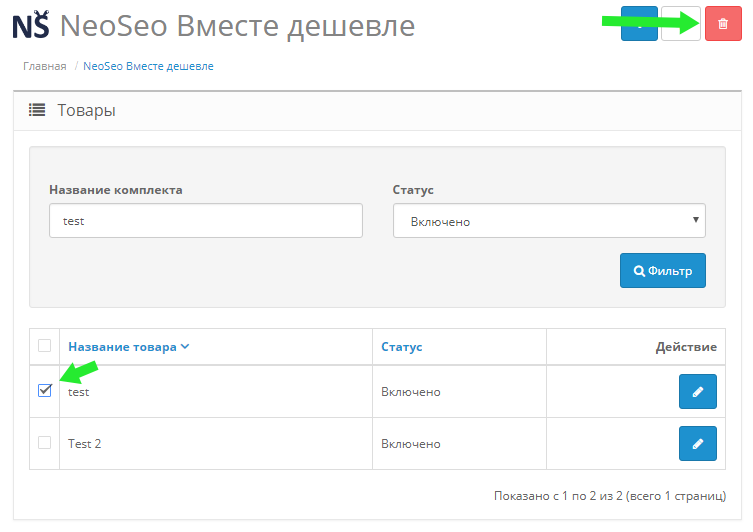Edit the 'test' row with pencil button
The image size is (753, 532).
coord(697,391)
